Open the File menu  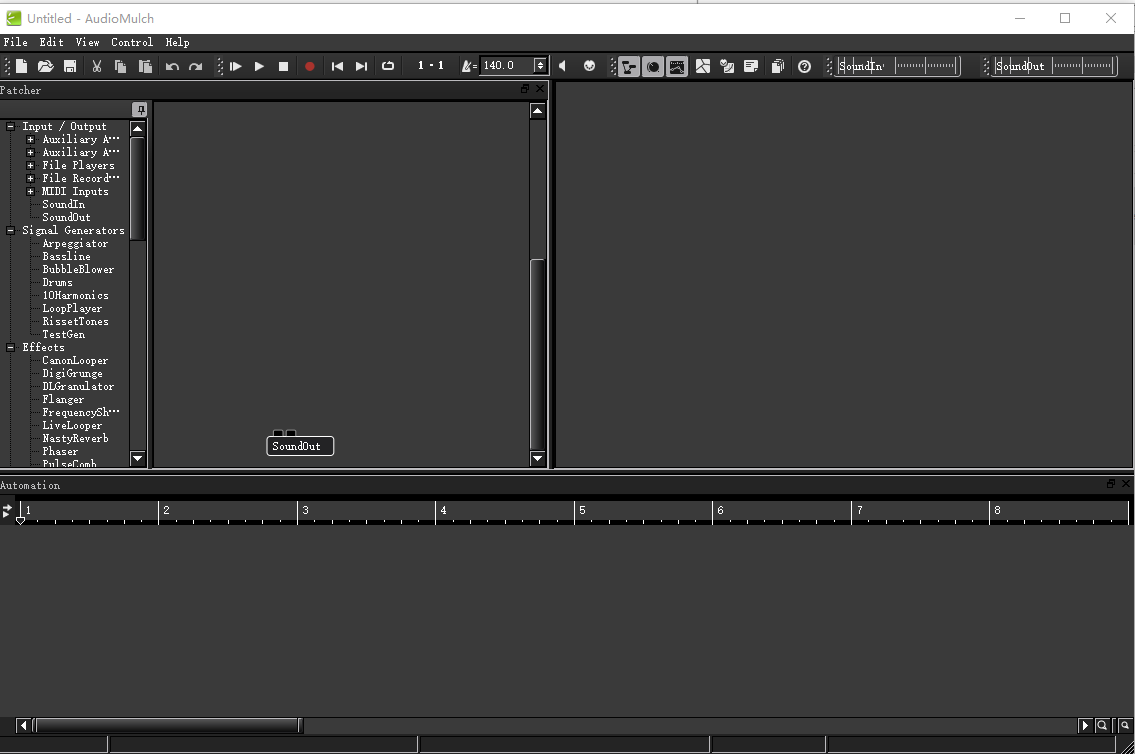click(16, 42)
